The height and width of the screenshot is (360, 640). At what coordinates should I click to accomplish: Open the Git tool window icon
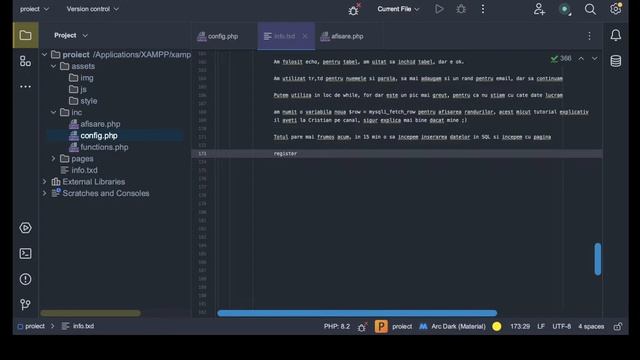tap(25, 304)
